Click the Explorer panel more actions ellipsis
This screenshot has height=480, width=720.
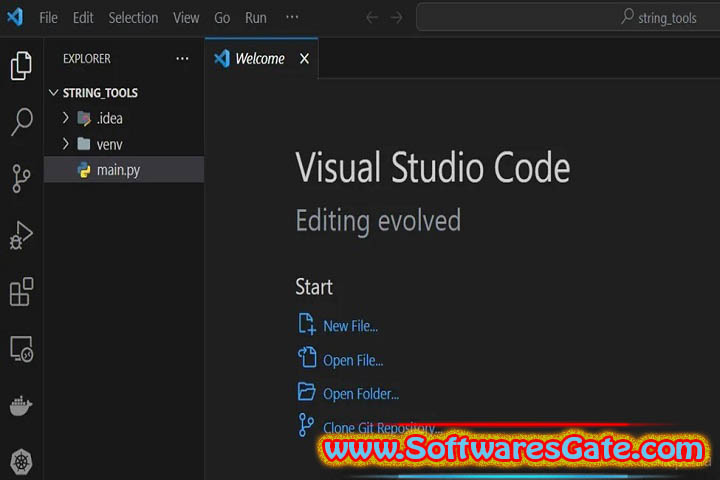(182, 59)
